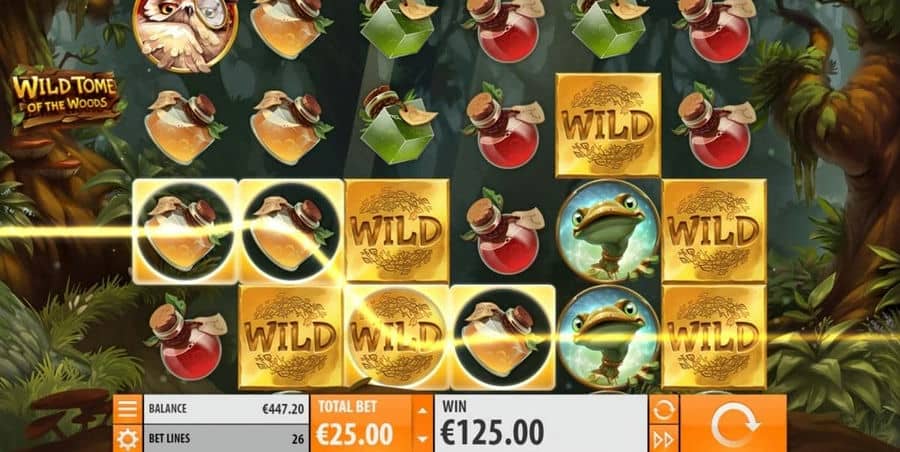Toggle the autoplay circular arrows button
This screenshot has height=452, width=900.
[664, 409]
